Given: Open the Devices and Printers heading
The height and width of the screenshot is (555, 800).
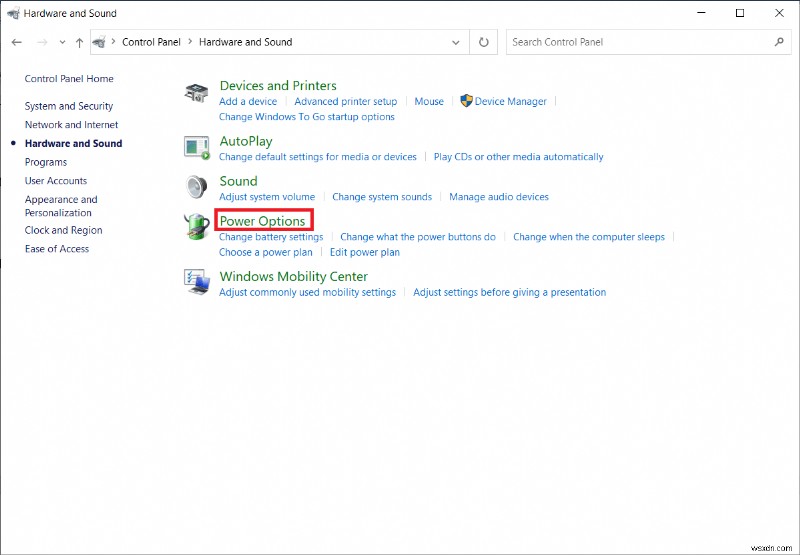Looking at the screenshot, I should click(278, 85).
